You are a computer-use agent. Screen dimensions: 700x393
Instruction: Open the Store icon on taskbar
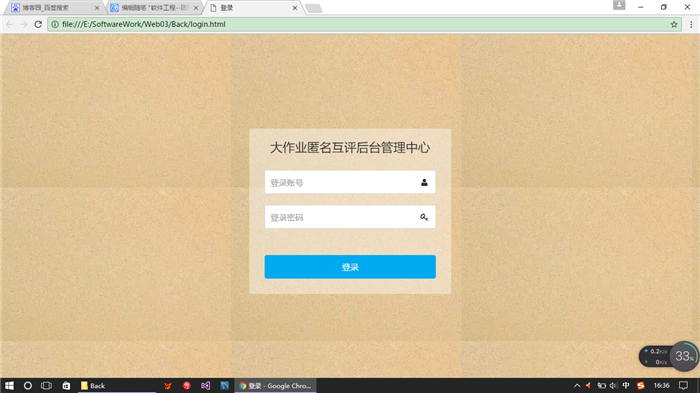66,385
